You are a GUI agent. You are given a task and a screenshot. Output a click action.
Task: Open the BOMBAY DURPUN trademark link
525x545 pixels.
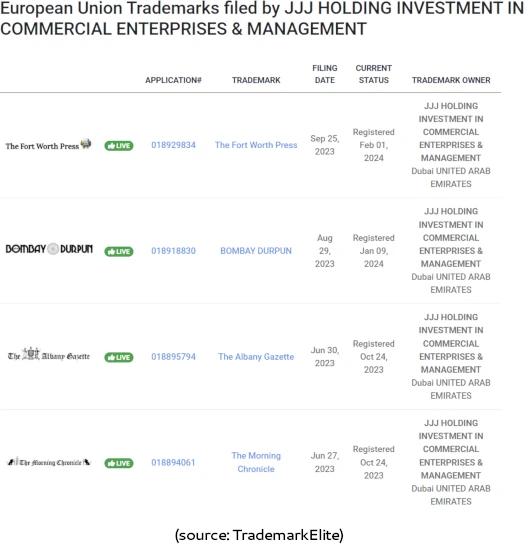pos(256,251)
